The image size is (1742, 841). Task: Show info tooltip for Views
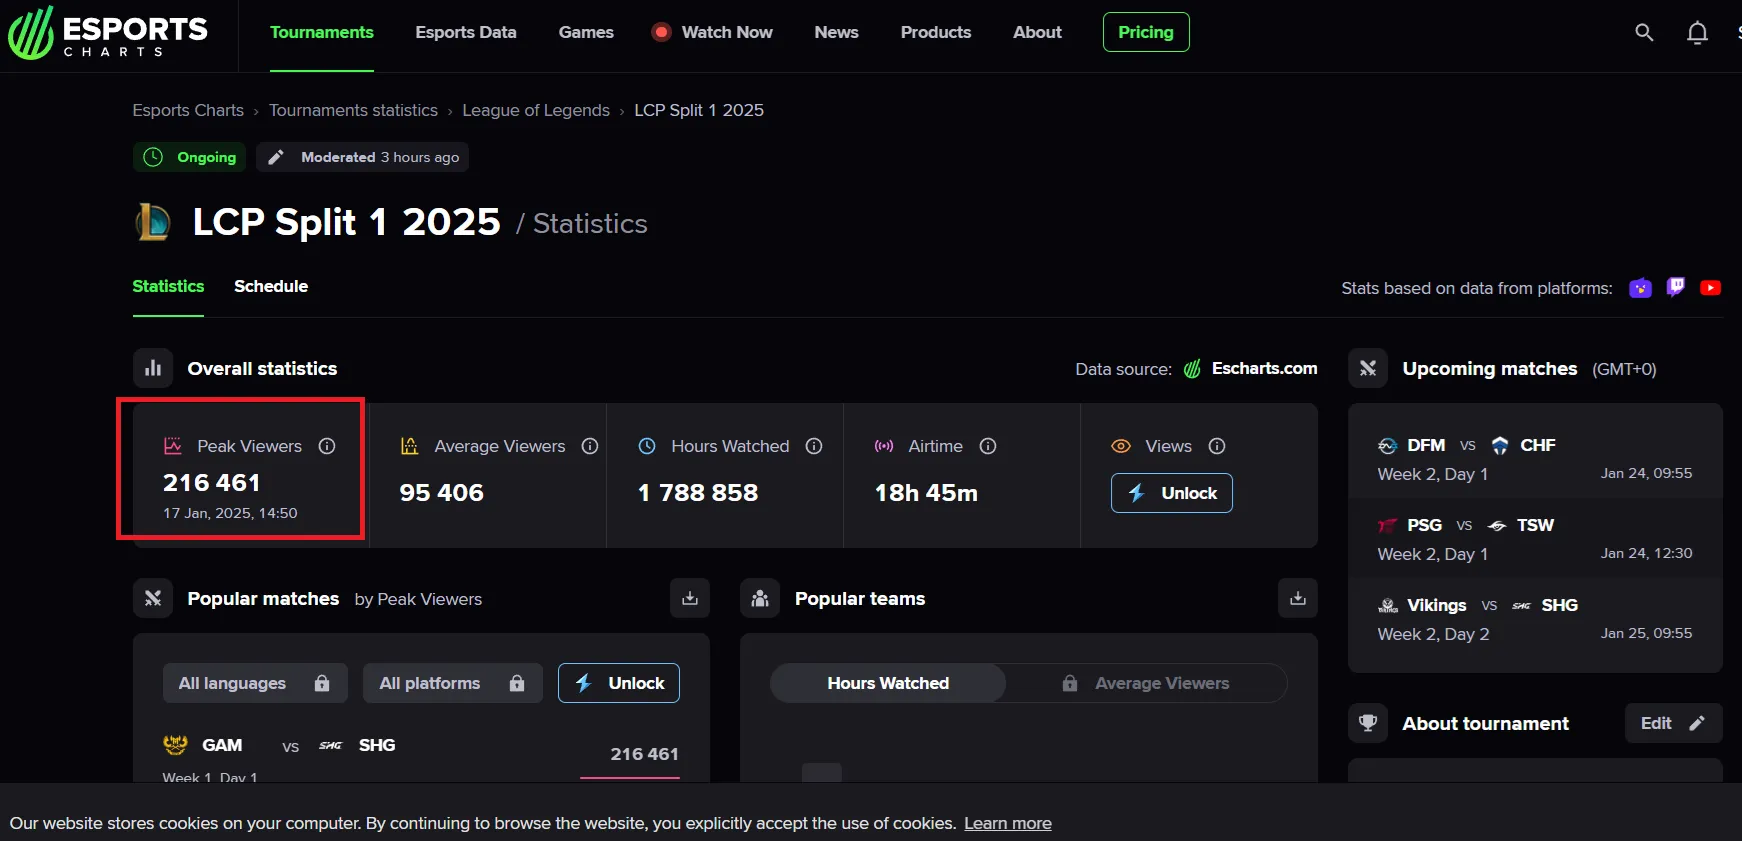1217,446
